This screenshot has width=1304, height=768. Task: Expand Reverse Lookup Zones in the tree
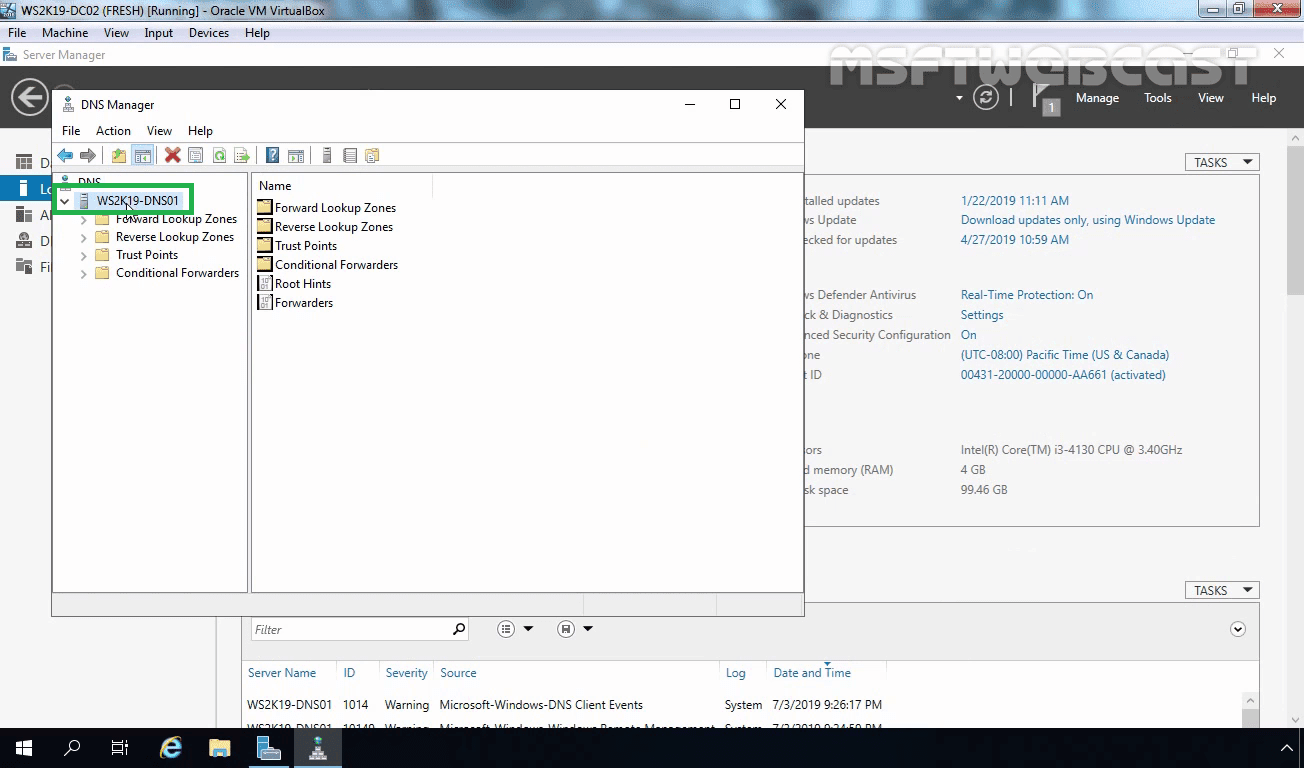coord(84,237)
